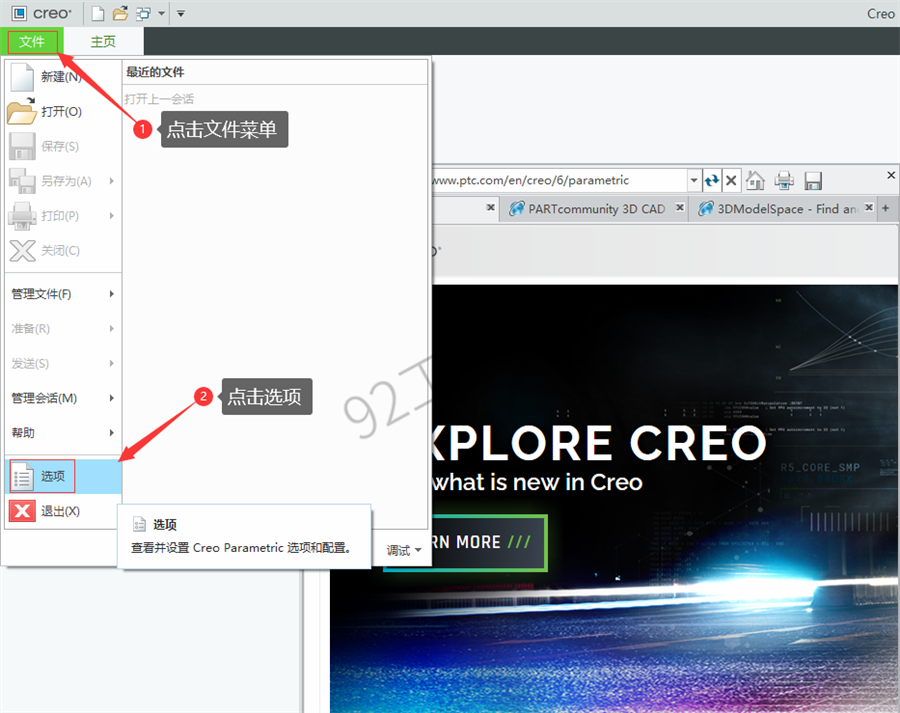Screen dimensions: 900x713
Task: Select 打开(O) from the file menu
Action: 63,111
